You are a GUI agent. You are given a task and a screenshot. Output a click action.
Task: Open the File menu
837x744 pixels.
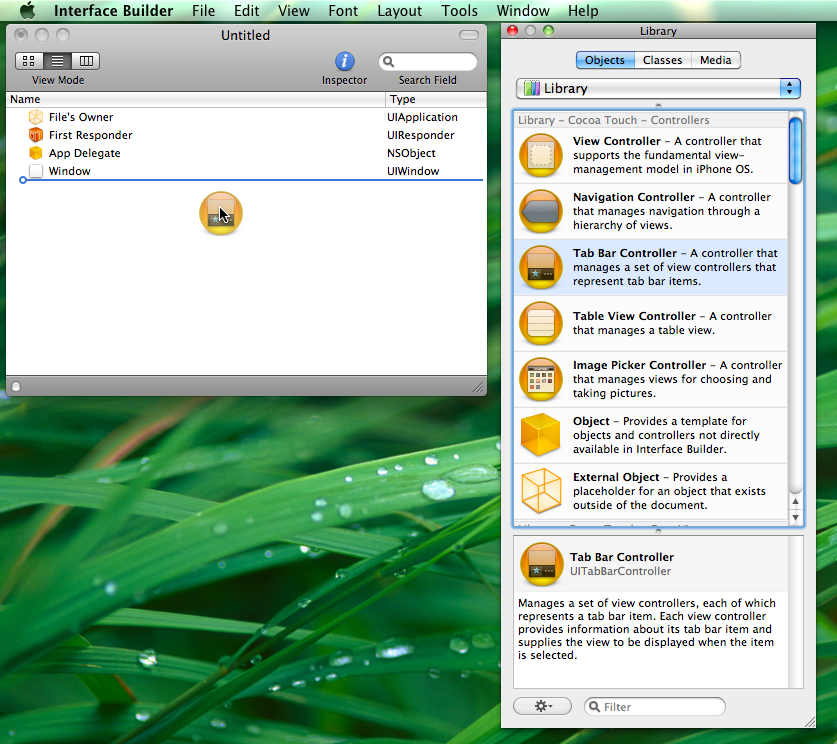tap(203, 11)
